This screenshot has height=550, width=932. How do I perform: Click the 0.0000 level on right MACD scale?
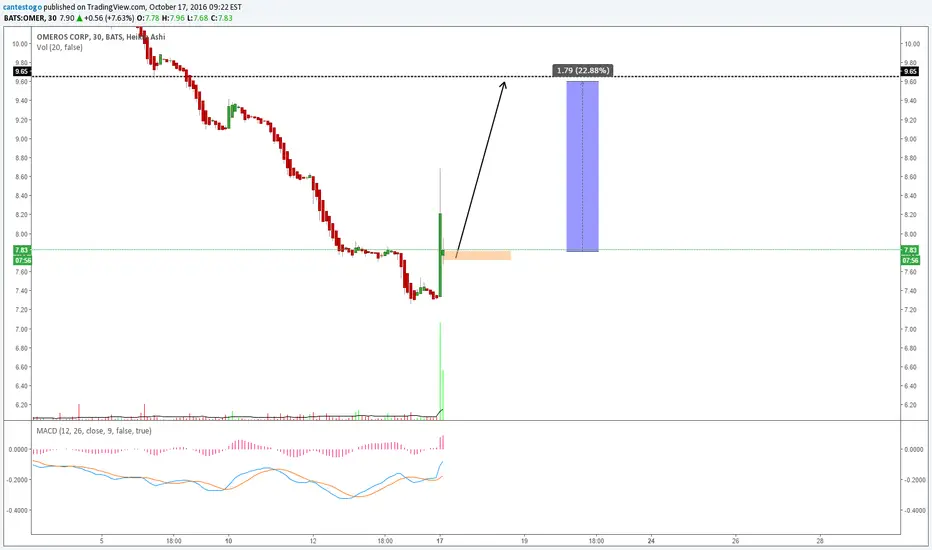914,450
